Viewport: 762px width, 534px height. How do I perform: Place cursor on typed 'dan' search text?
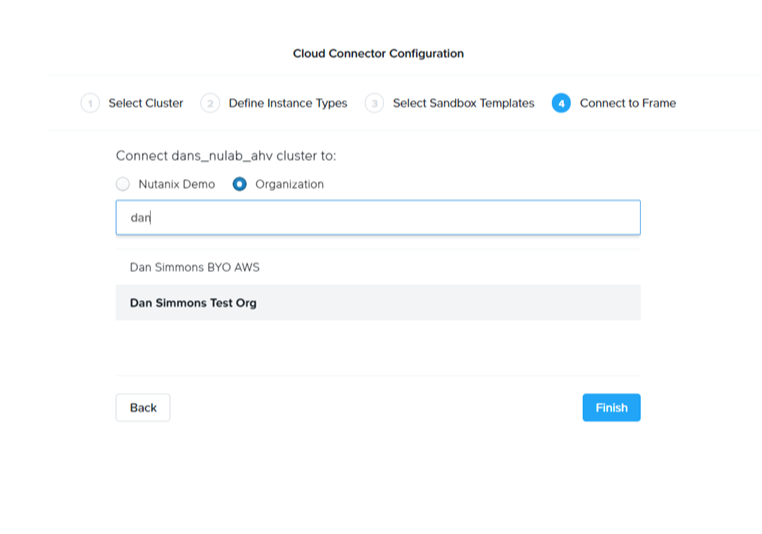(x=140, y=217)
